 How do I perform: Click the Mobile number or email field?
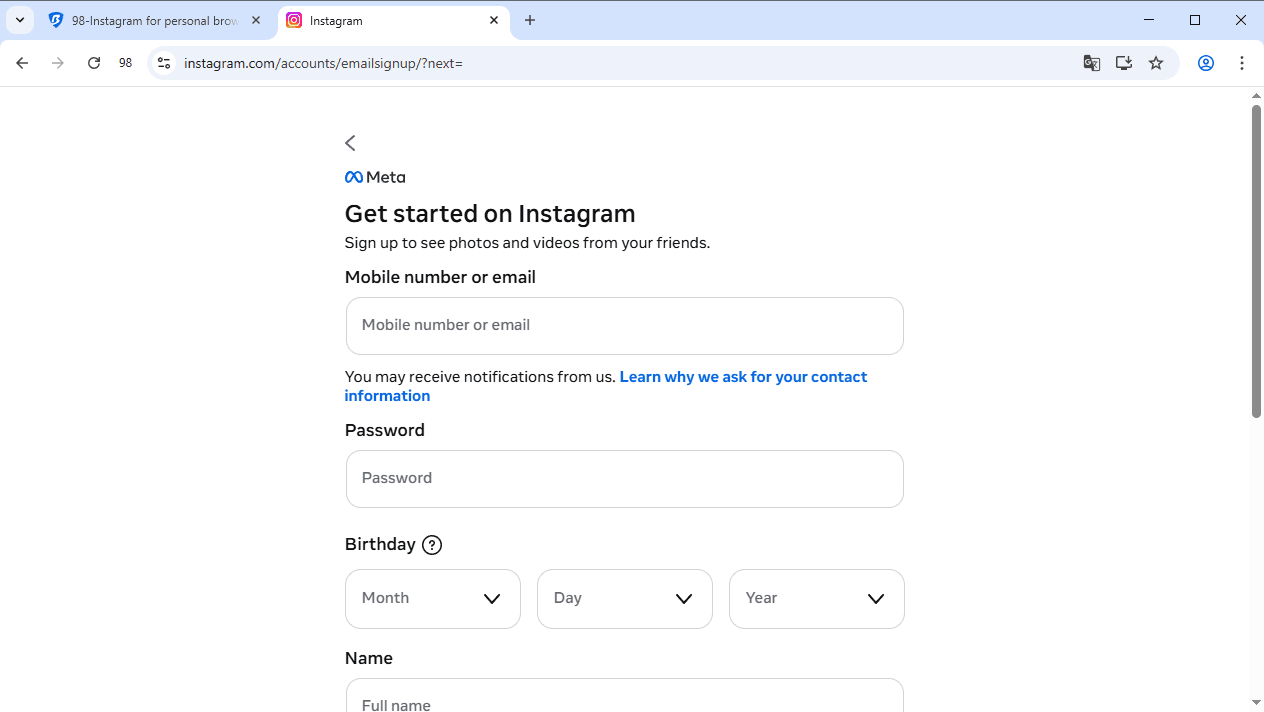pos(624,325)
